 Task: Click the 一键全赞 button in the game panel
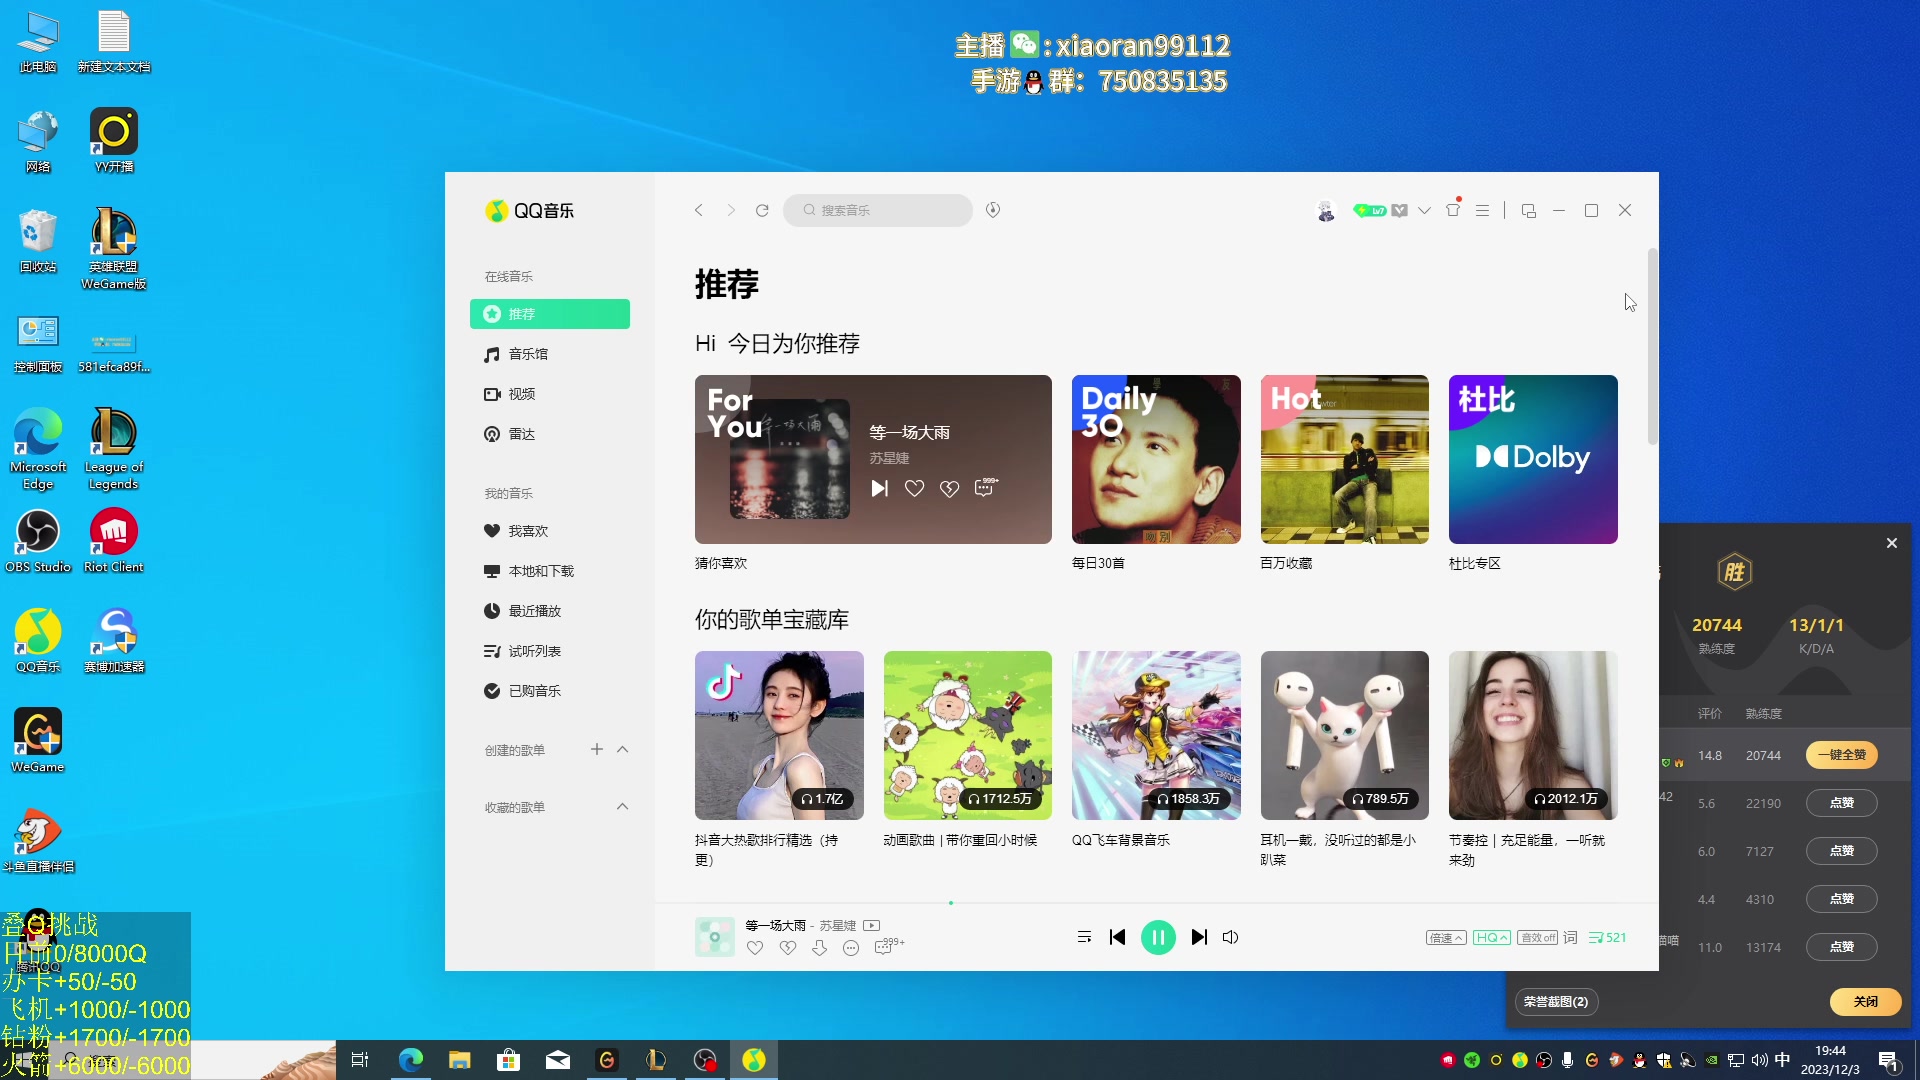(1842, 755)
